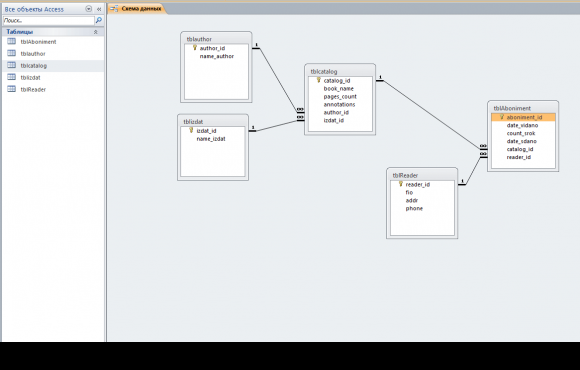
Task: Click the key icon next to author_id
Action: coord(195,48)
